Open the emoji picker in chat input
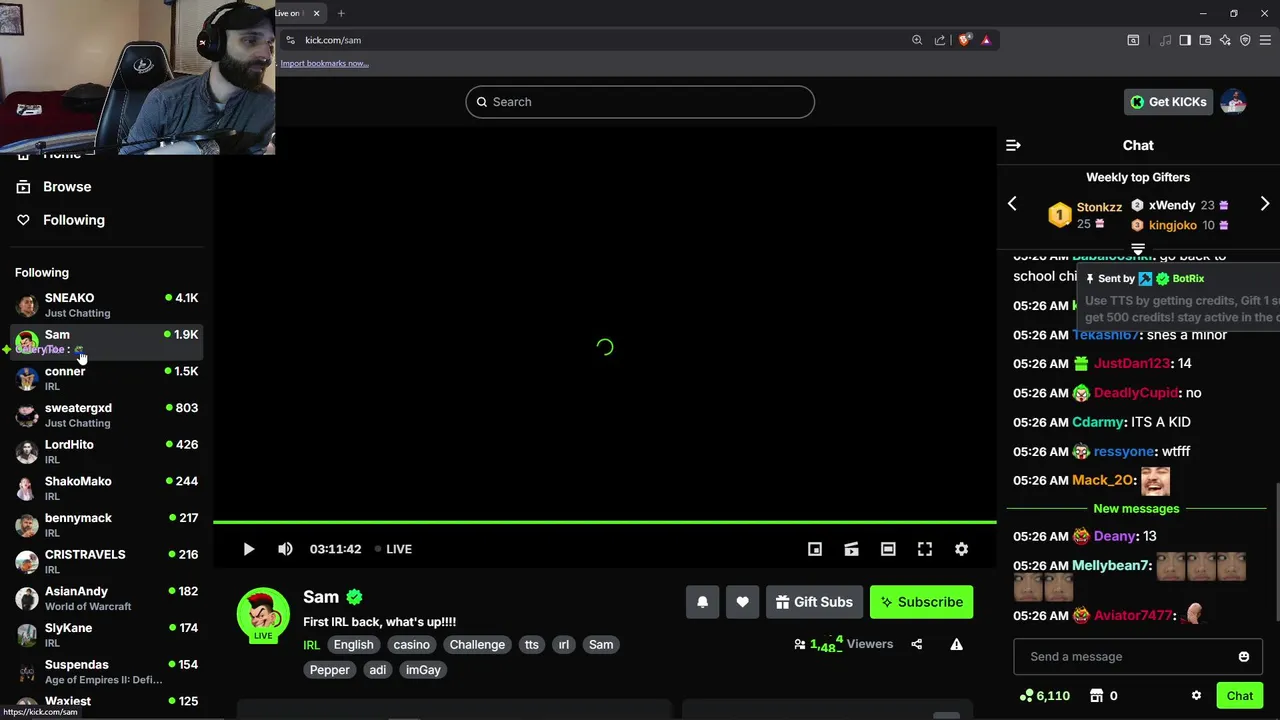The height and width of the screenshot is (720, 1280). tap(1244, 657)
